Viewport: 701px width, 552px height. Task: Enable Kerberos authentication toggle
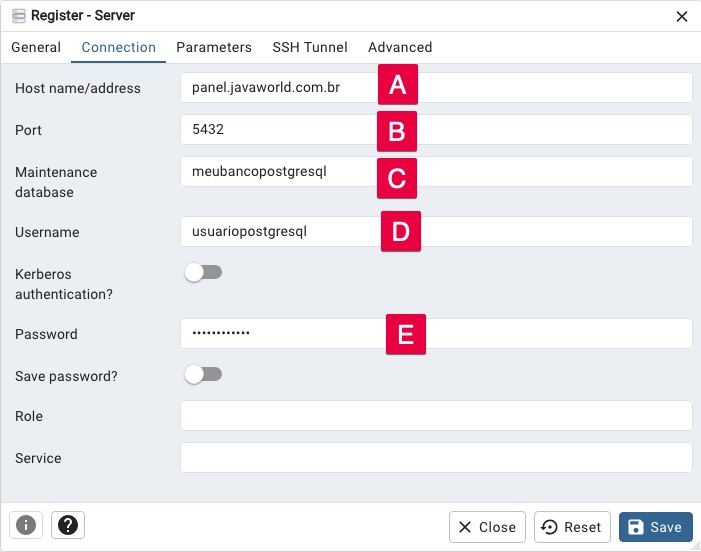pos(203,272)
